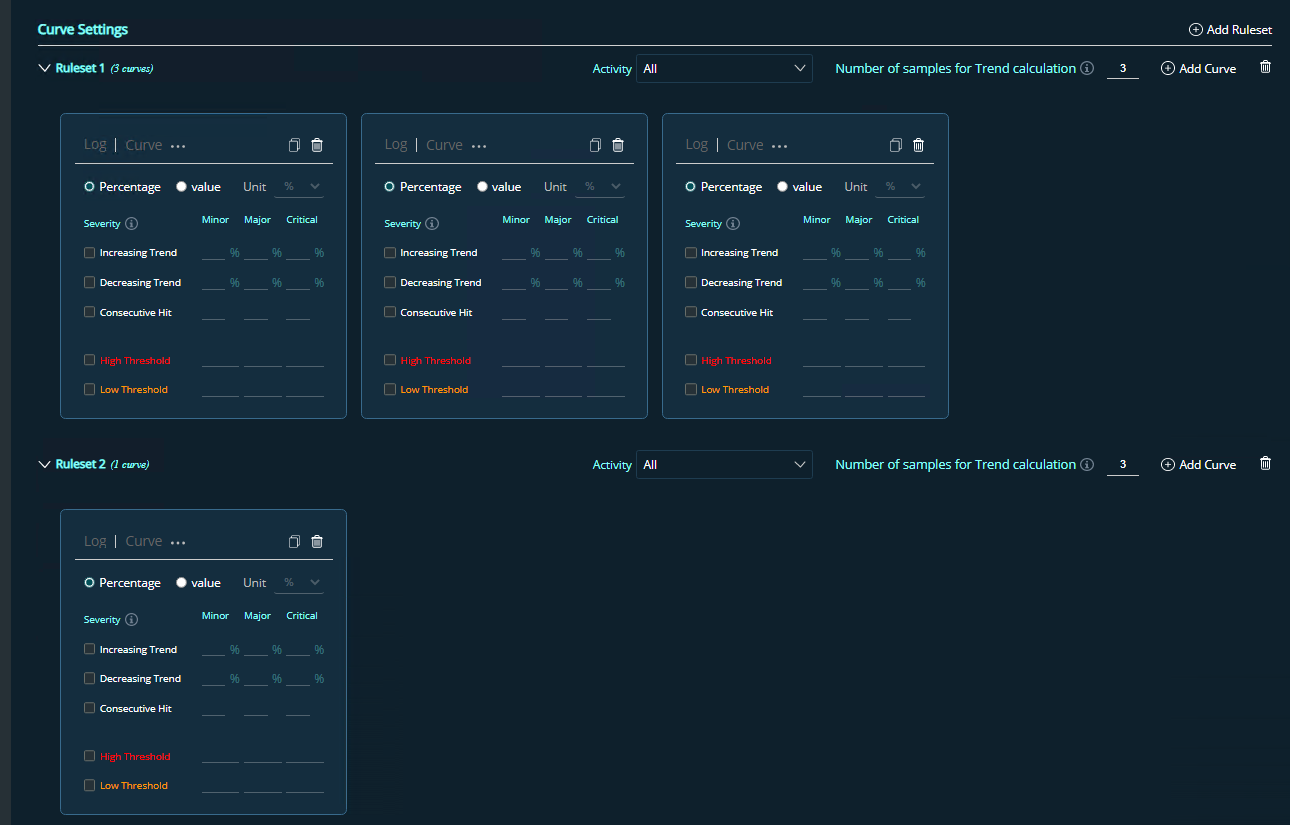This screenshot has width=1290, height=825.
Task: Click info icon beside Ruleset 1 trend samples label
Action: point(1087,69)
